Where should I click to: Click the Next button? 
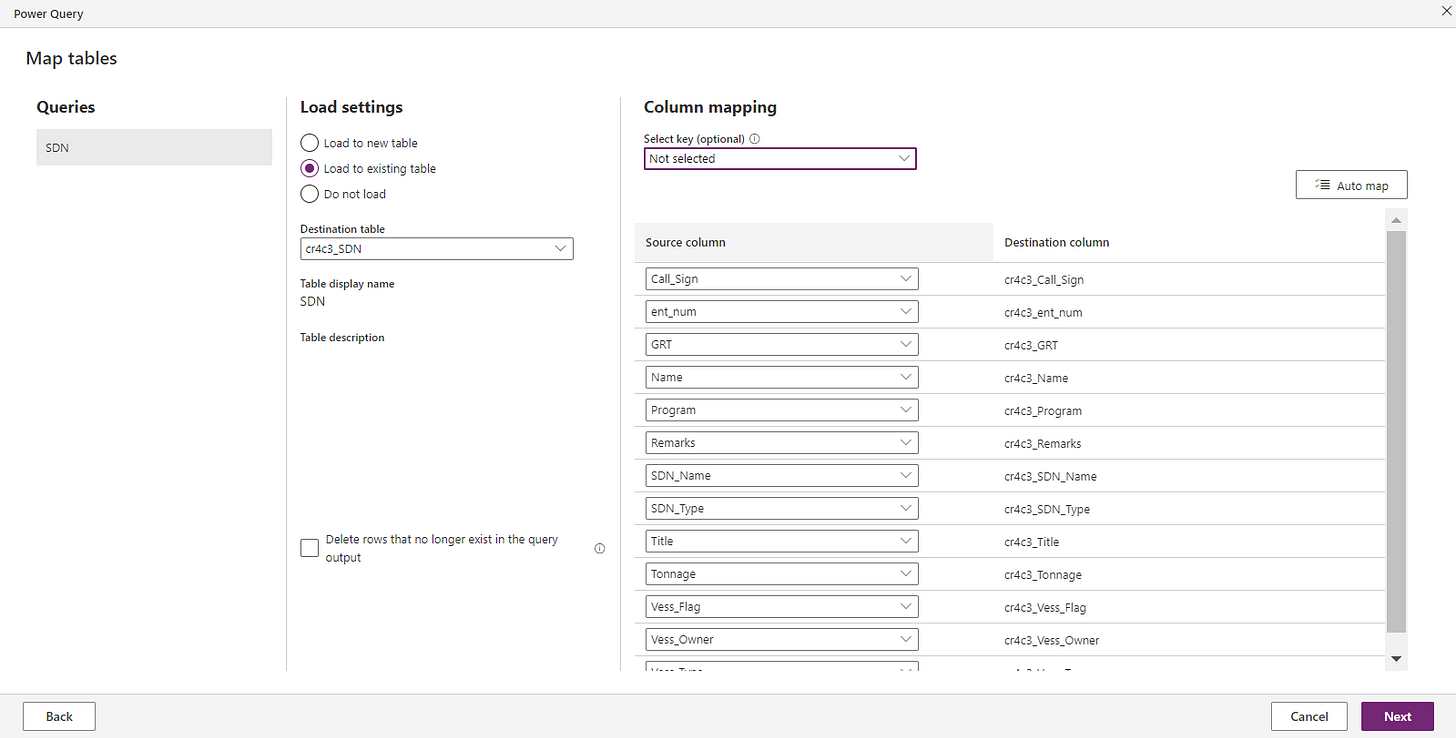pos(1397,716)
